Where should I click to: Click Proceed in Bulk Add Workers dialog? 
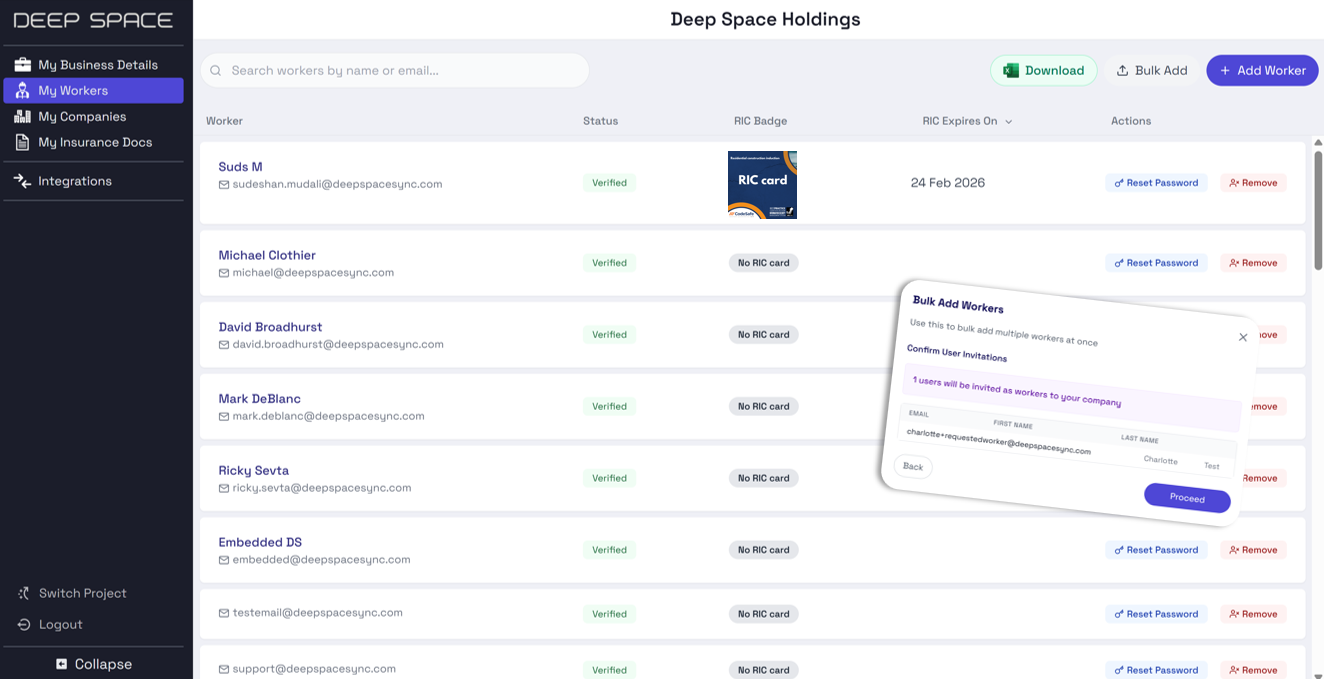point(1187,498)
